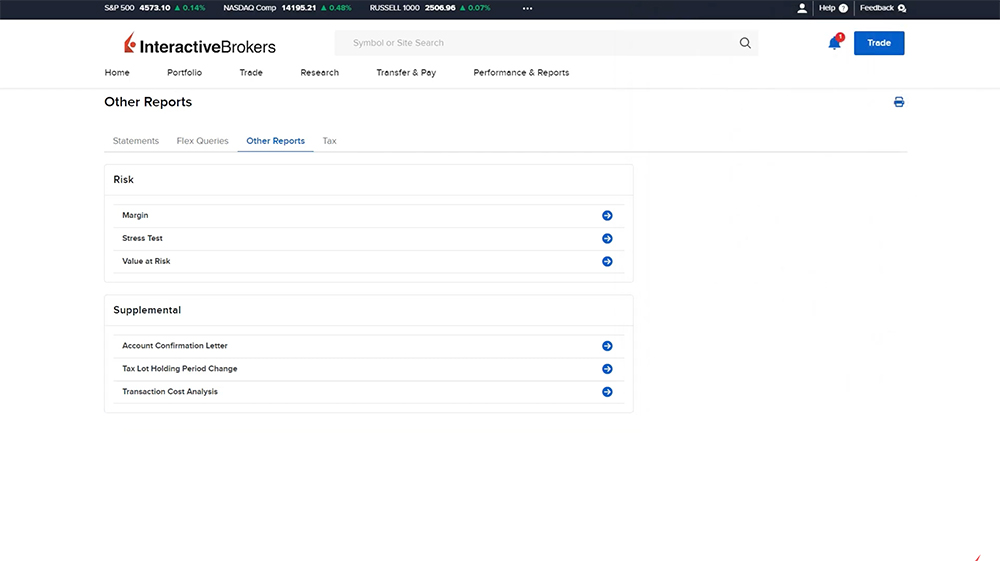The height and width of the screenshot is (561, 1000).
Task: Click the Value at Risk arrow icon
Action: (607, 262)
